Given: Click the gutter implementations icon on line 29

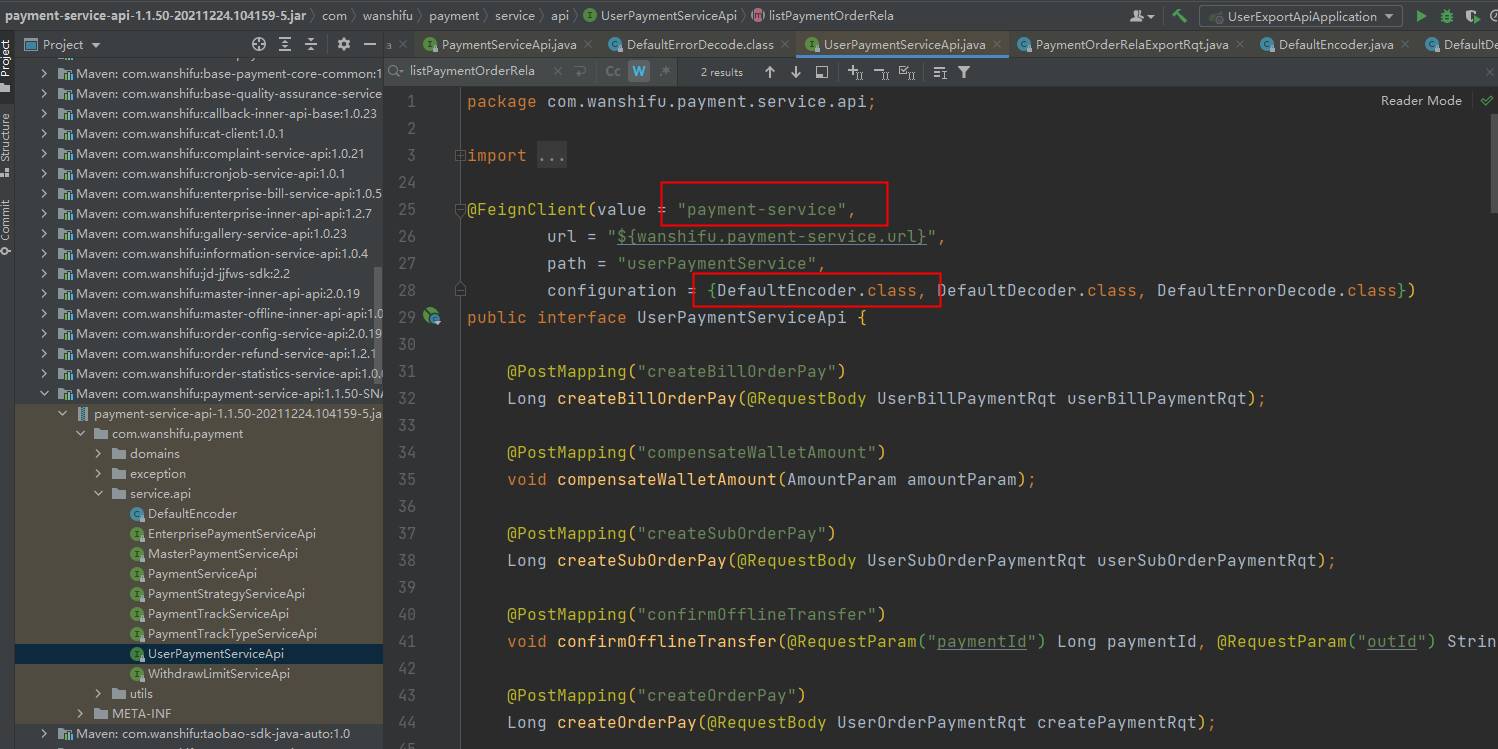Looking at the screenshot, I should pyautogui.click(x=432, y=316).
